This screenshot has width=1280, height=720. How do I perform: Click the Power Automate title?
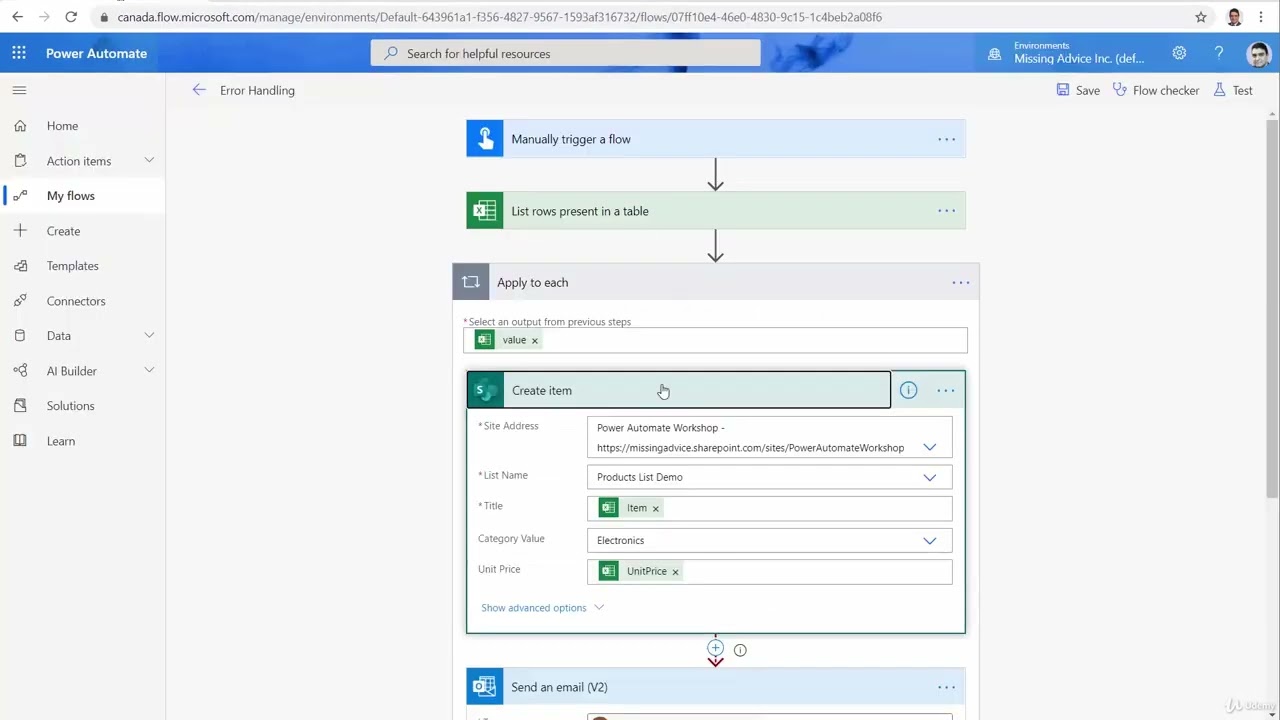pyautogui.click(x=96, y=53)
